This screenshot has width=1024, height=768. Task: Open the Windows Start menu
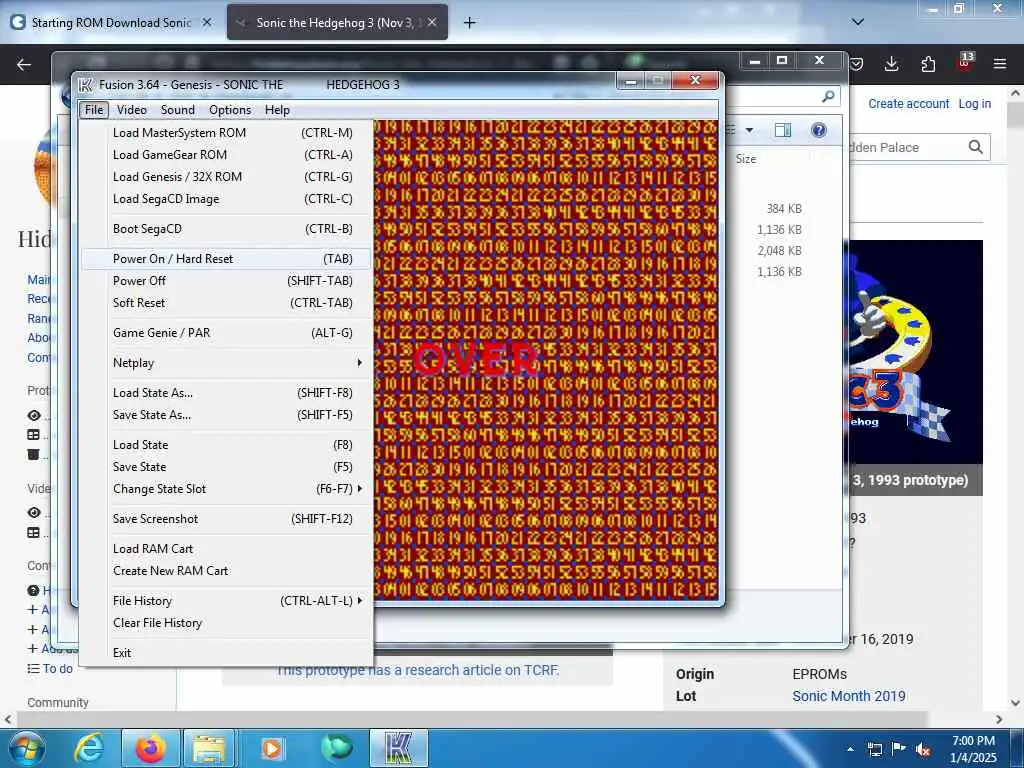tap(26, 748)
